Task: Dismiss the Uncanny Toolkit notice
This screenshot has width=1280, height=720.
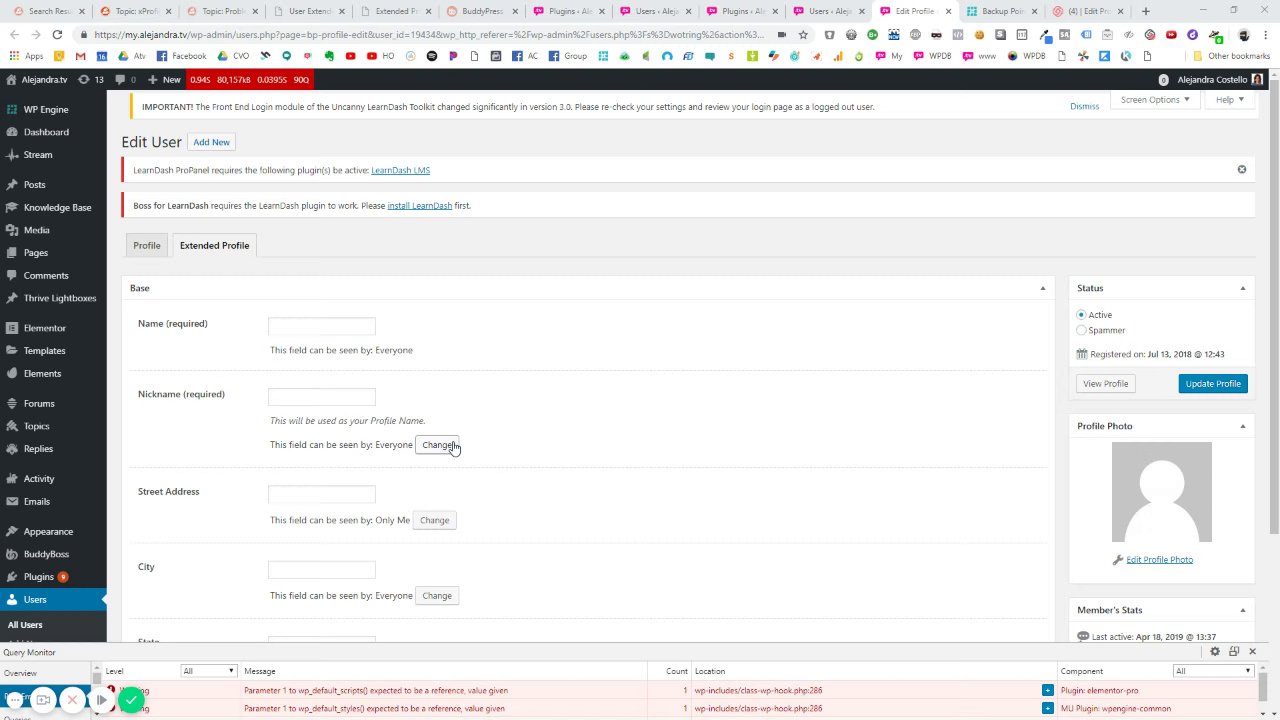Action: 1084,106
